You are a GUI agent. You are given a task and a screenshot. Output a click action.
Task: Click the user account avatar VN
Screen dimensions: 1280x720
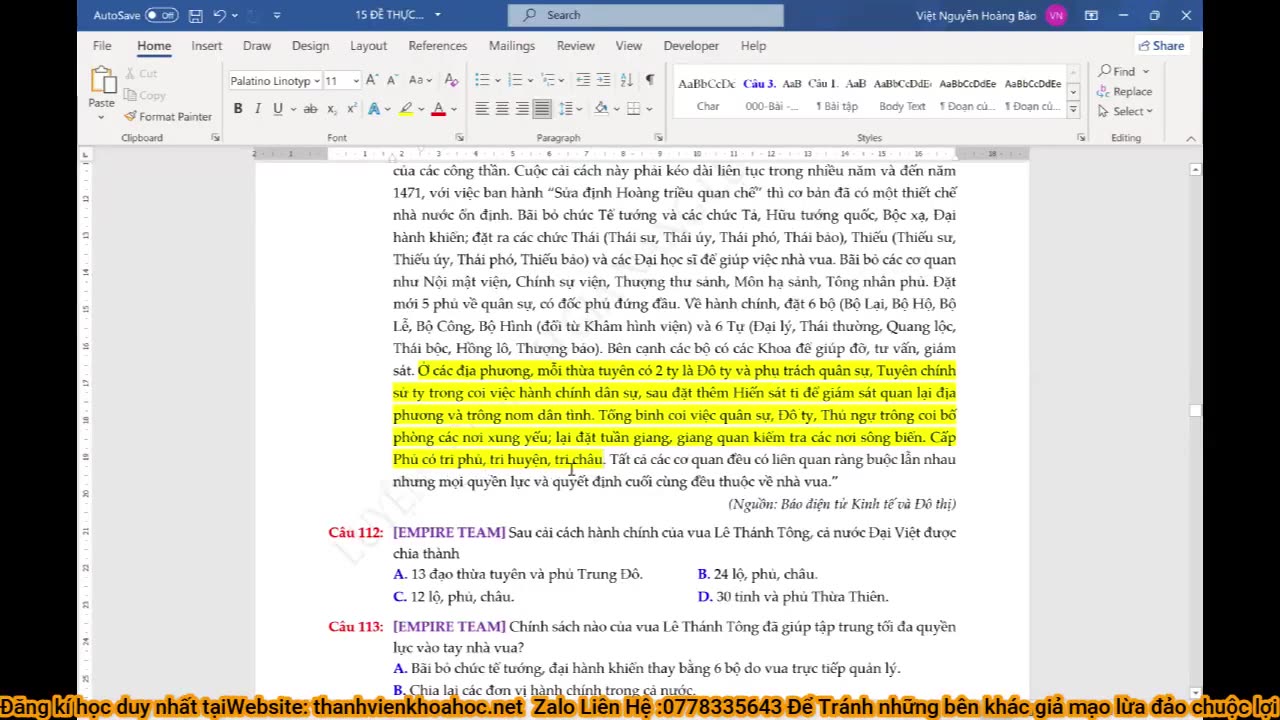pyautogui.click(x=1056, y=15)
